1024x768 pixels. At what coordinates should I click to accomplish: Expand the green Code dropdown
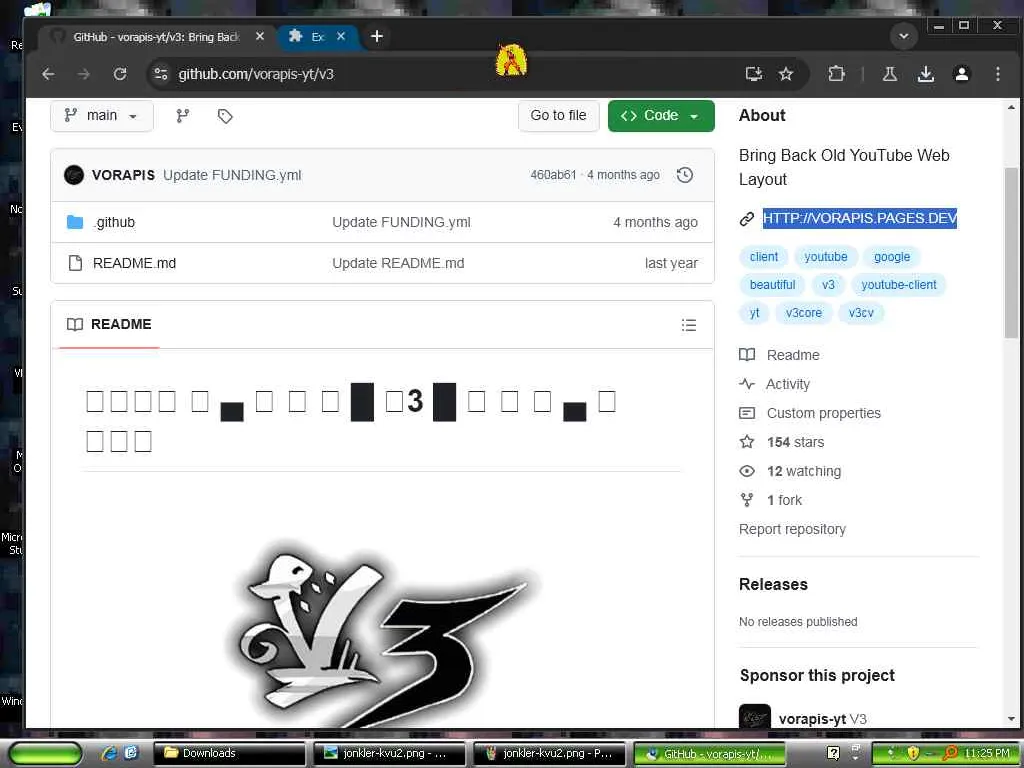661,116
